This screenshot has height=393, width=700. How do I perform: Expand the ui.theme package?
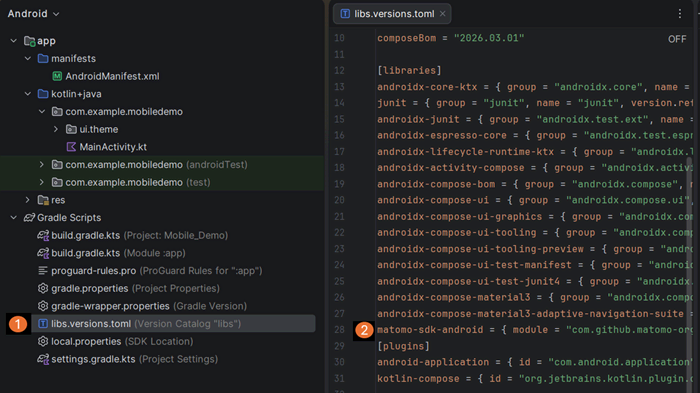coord(56,129)
